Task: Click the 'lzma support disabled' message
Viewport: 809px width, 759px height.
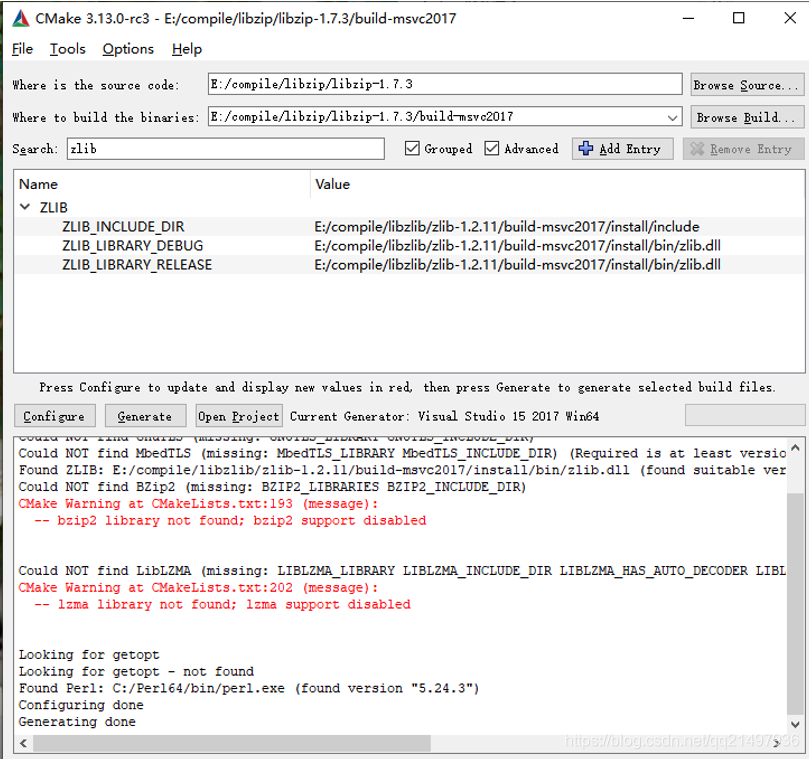Action: coord(222,604)
